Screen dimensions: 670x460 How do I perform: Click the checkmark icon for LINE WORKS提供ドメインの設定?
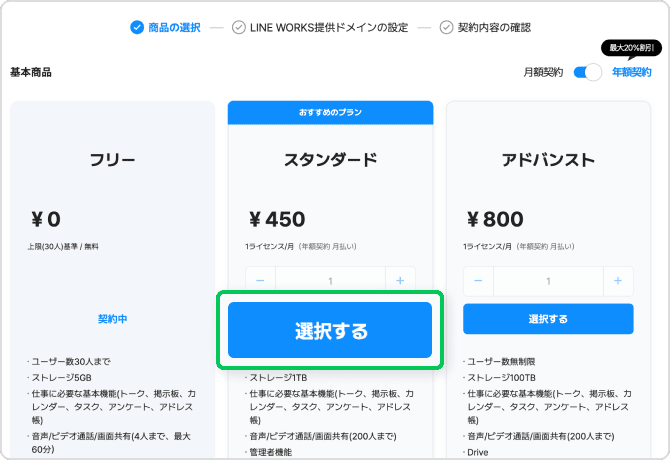(238, 27)
